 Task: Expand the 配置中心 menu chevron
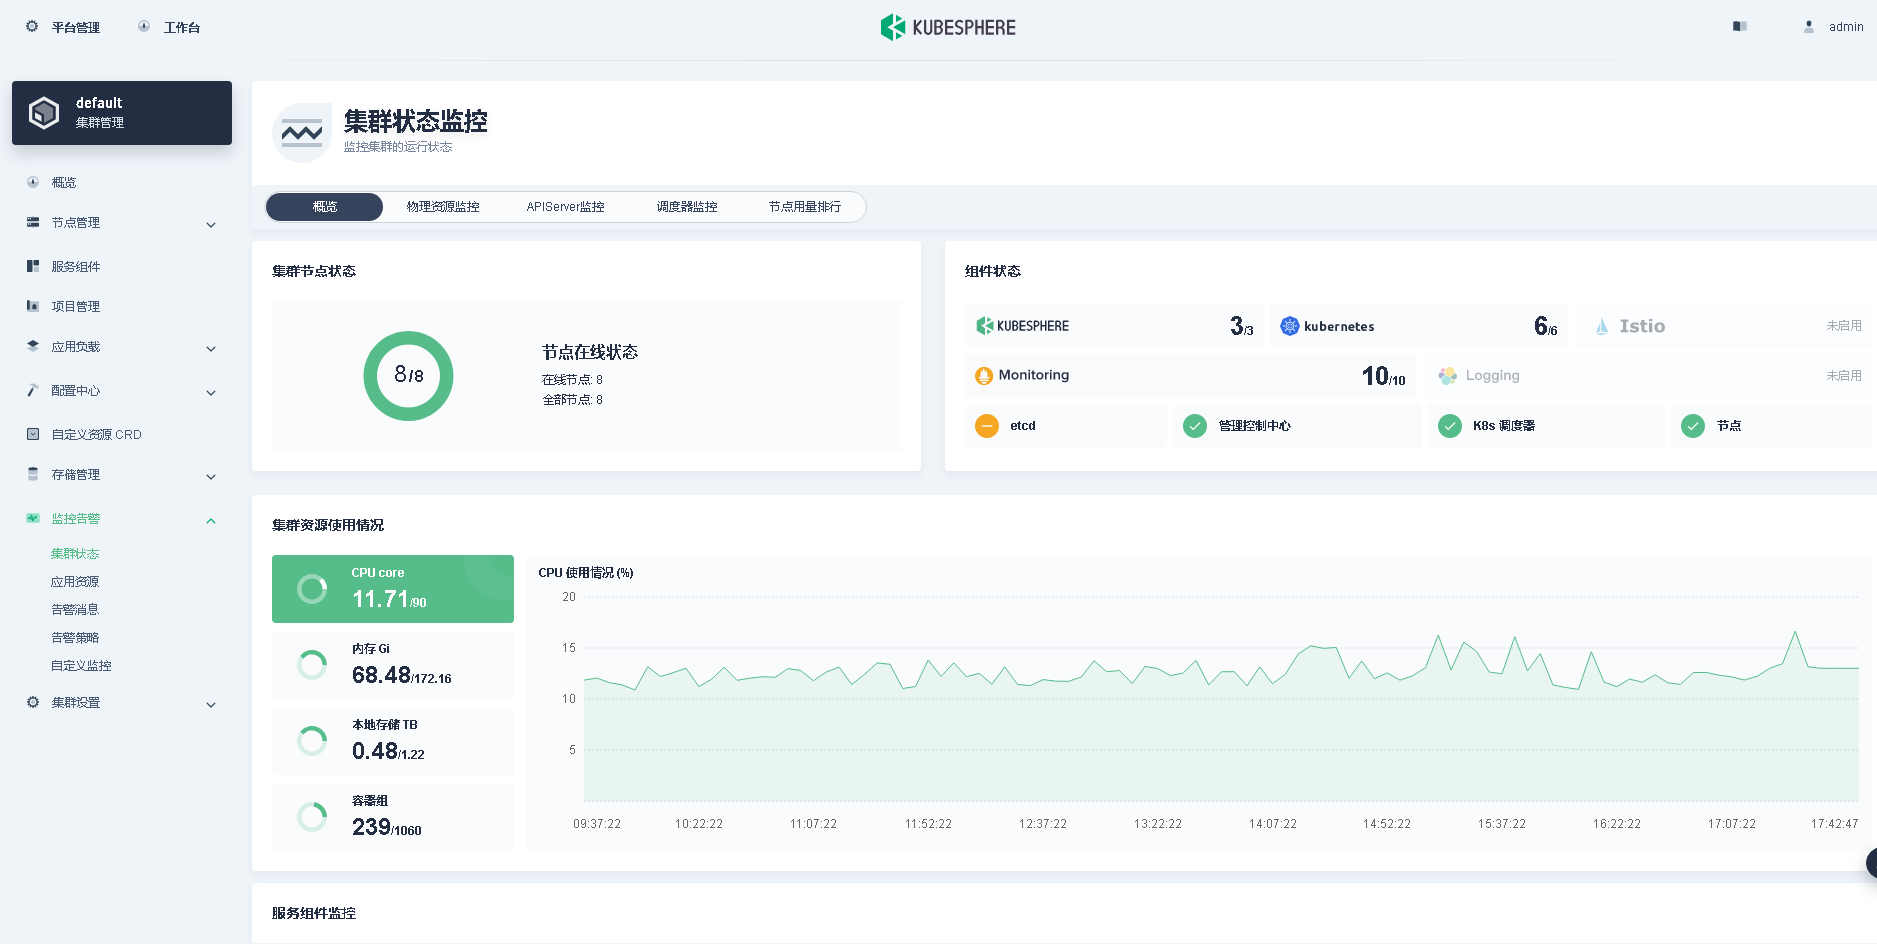(211, 392)
